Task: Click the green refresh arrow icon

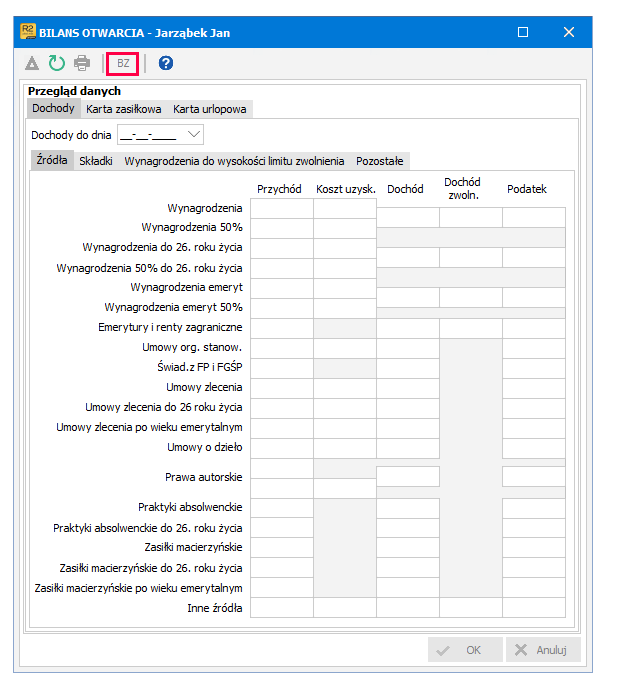Action: [x=57, y=63]
